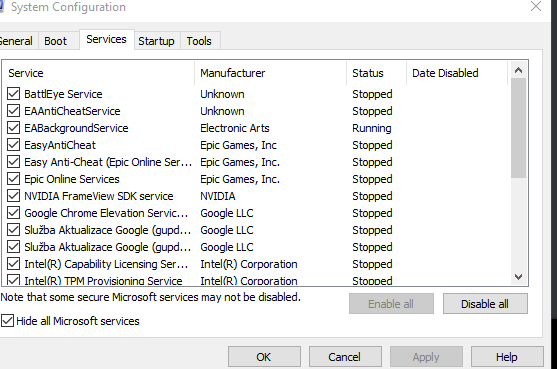Confirm with the OK button
The height and width of the screenshot is (369, 557).
[264, 357]
